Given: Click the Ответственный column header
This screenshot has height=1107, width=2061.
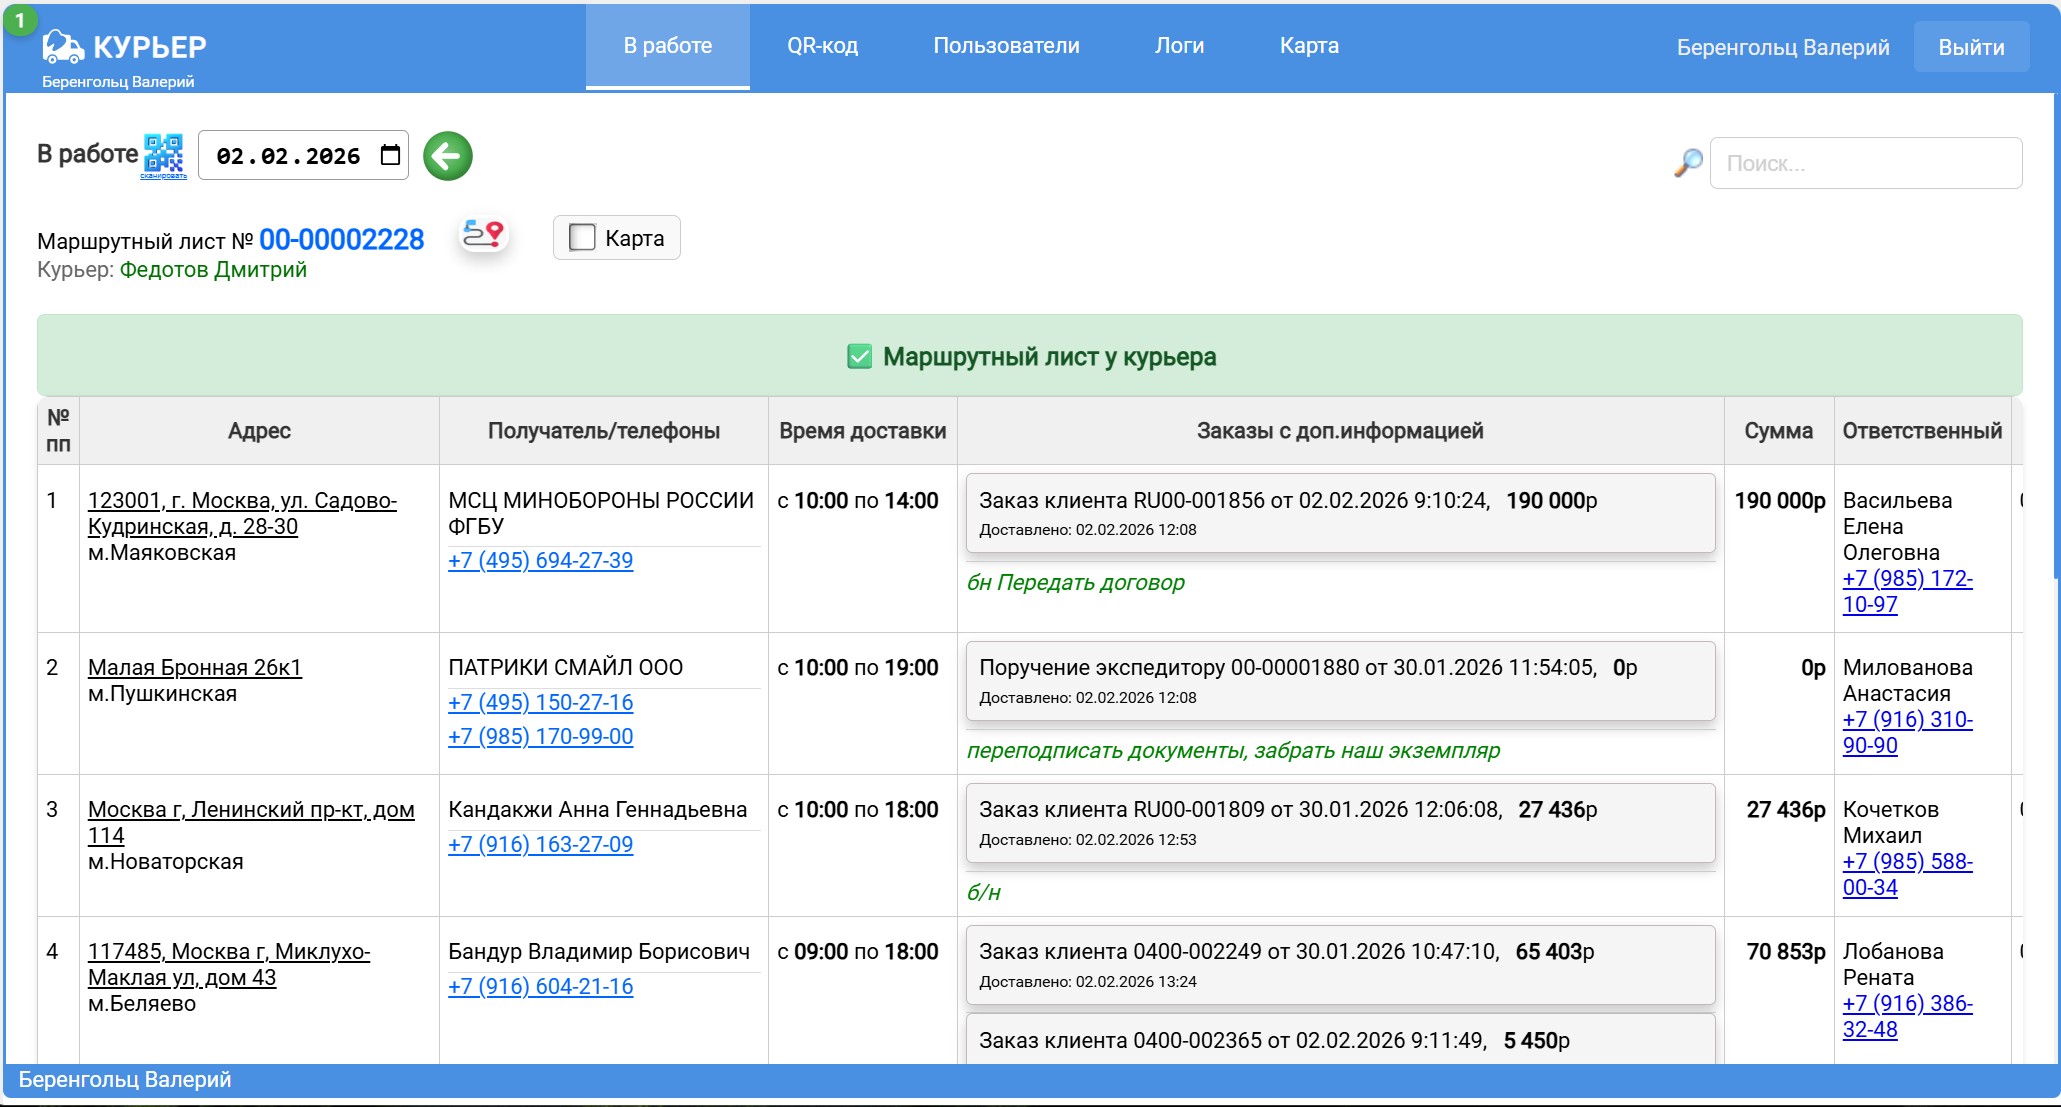Looking at the screenshot, I should pyautogui.click(x=1922, y=431).
